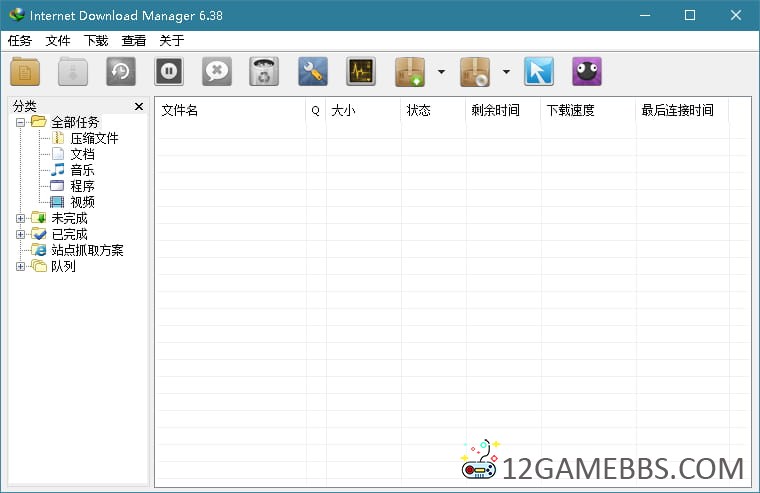Select the 视频 category
Viewport: 760px width, 493px height.
[x=82, y=202]
